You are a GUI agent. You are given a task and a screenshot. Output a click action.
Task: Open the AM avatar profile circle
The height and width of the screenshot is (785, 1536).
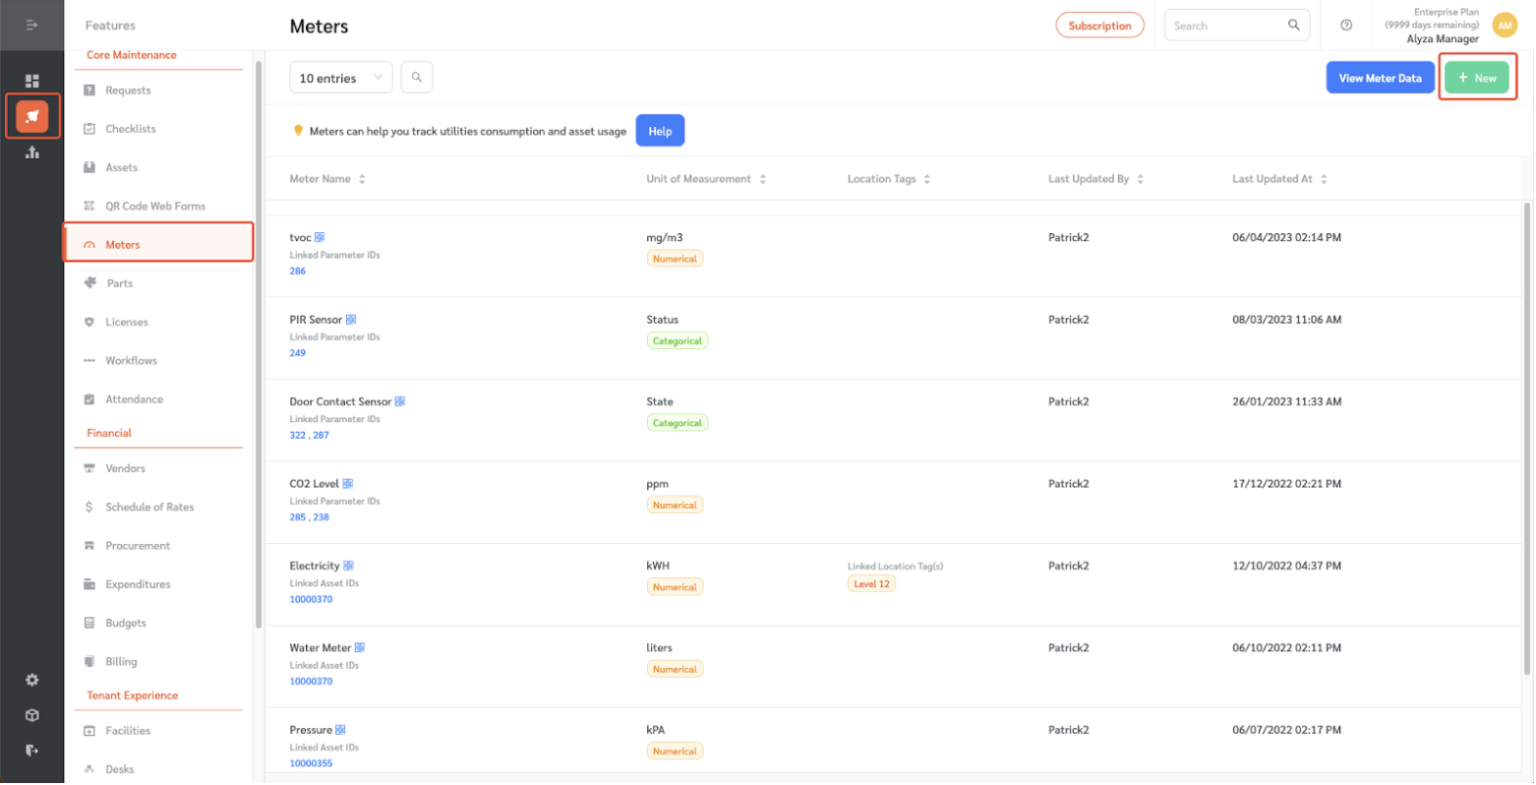[1504, 24]
